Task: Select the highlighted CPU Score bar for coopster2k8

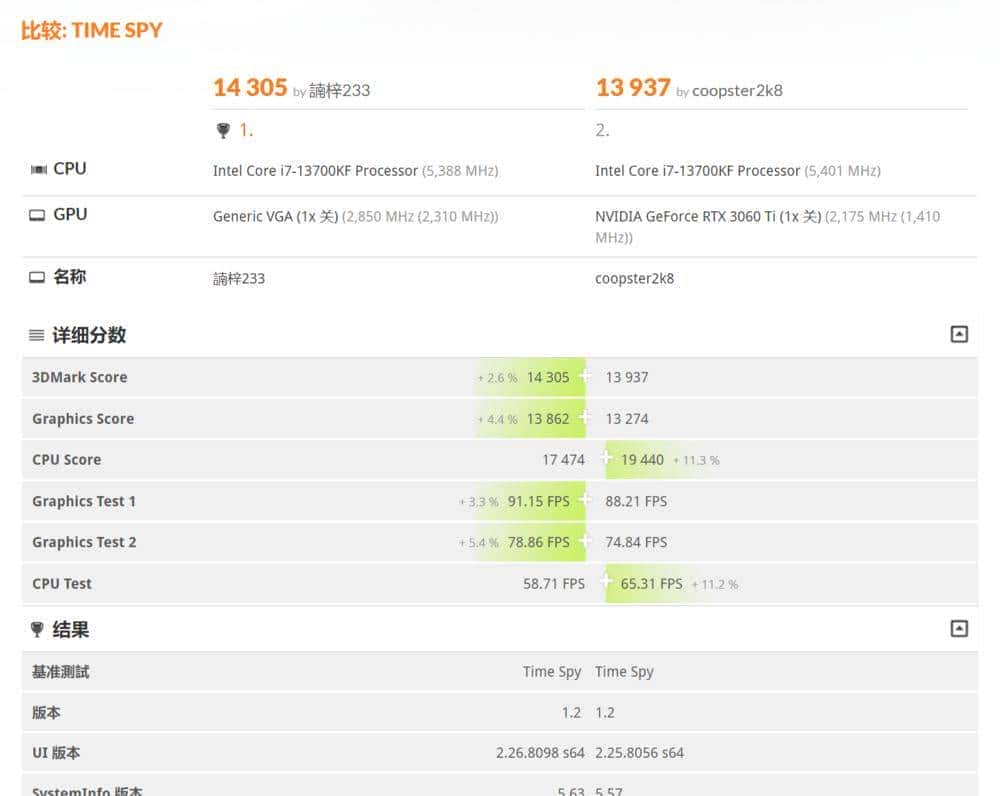Action: click(643, 459)
